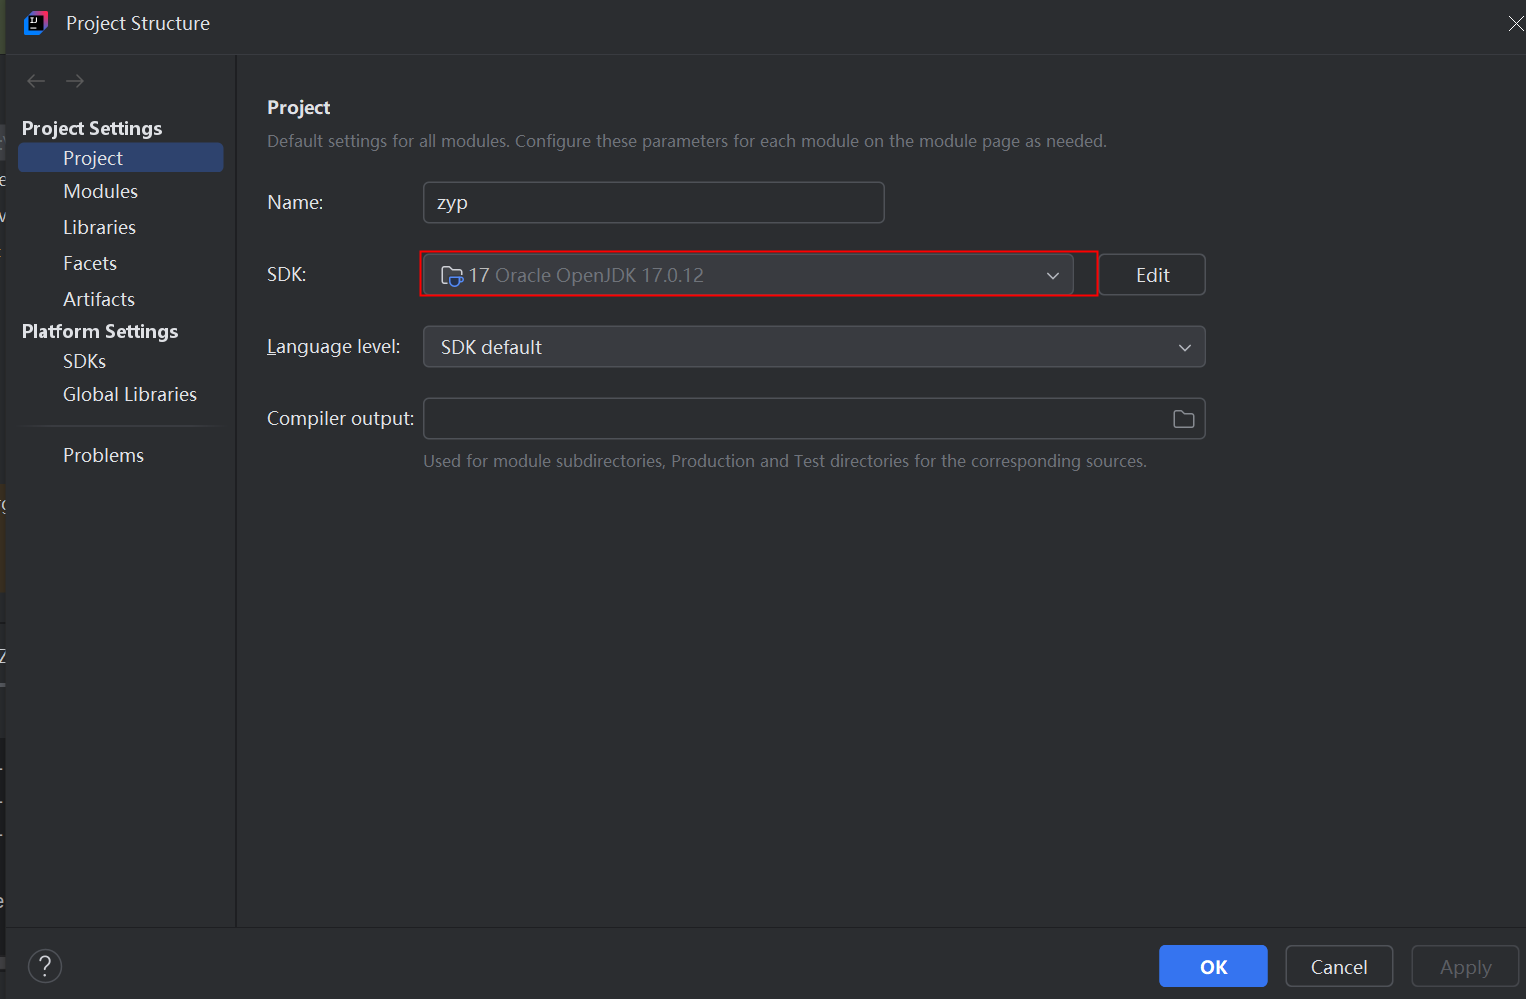This screenshot has width=1526, height=999.
Task: Show the Artifacts page
Action: click(98, 299)
